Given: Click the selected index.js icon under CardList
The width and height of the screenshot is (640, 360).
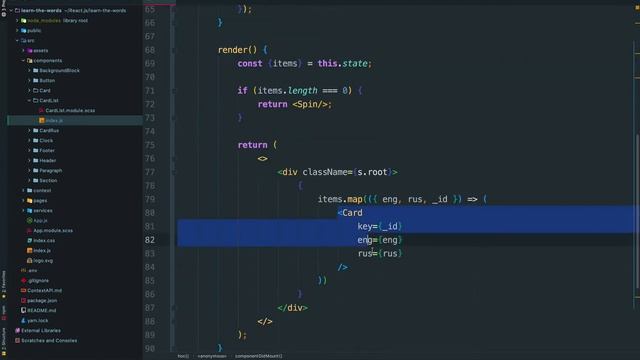Looking at the screenshot, I should (41, 120).
